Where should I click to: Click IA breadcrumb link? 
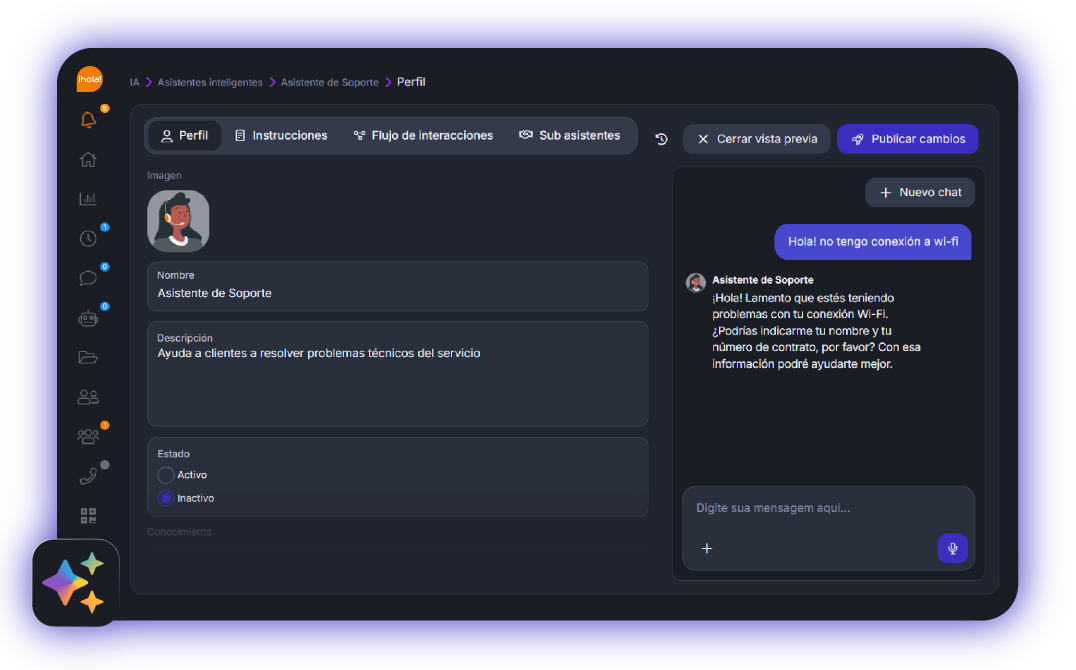tap(134, 82)
